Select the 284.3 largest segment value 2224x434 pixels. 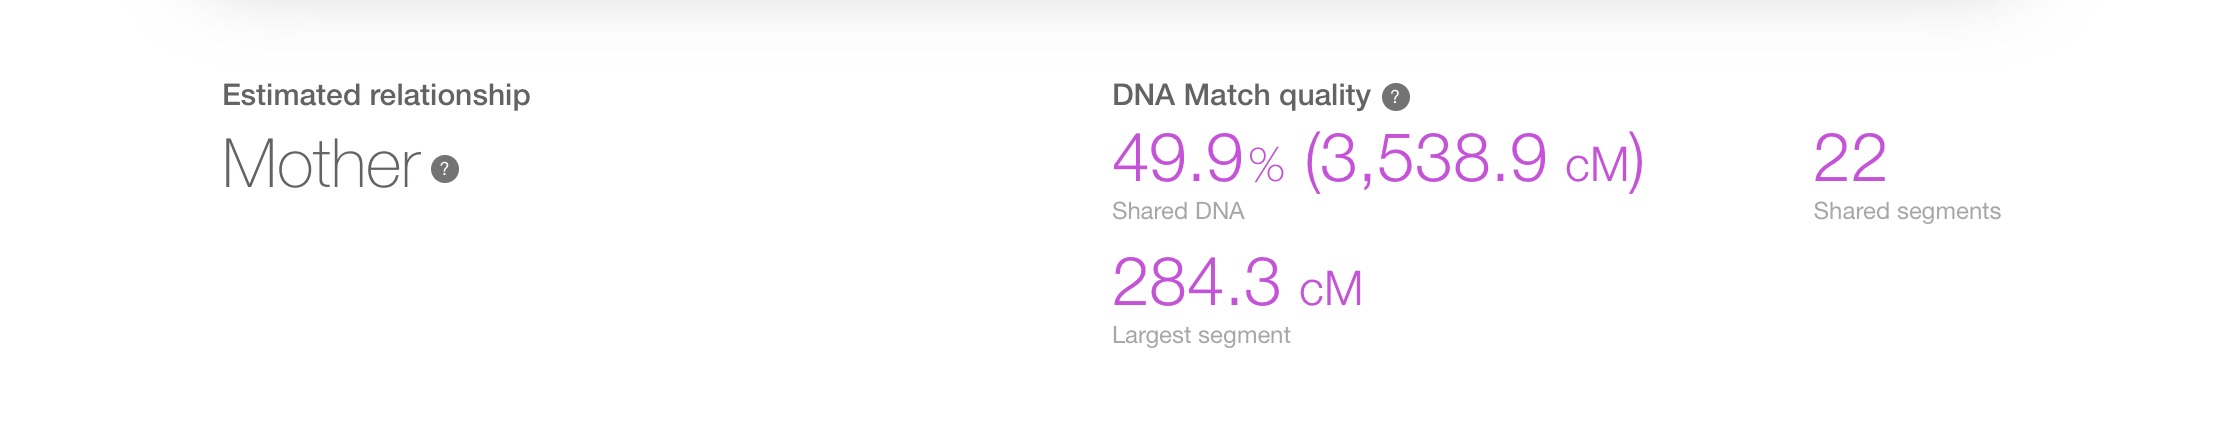pos(1195,283)
